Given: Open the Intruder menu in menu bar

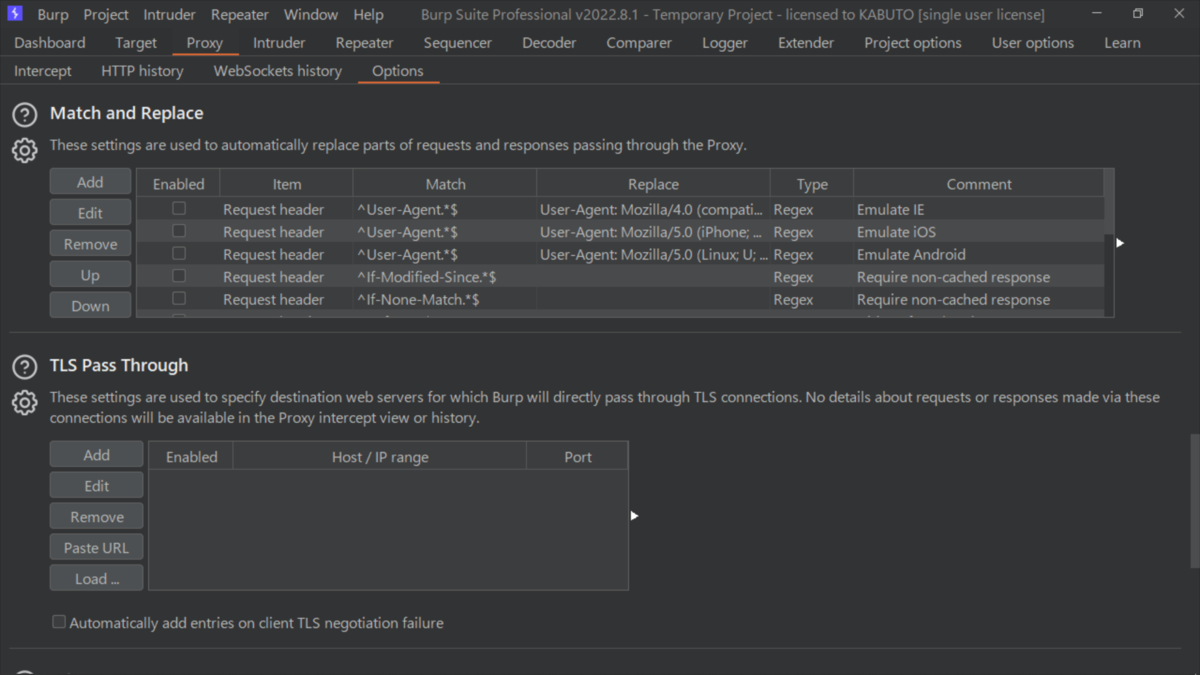Looking at the screenshot, I should tap(170, 15).
